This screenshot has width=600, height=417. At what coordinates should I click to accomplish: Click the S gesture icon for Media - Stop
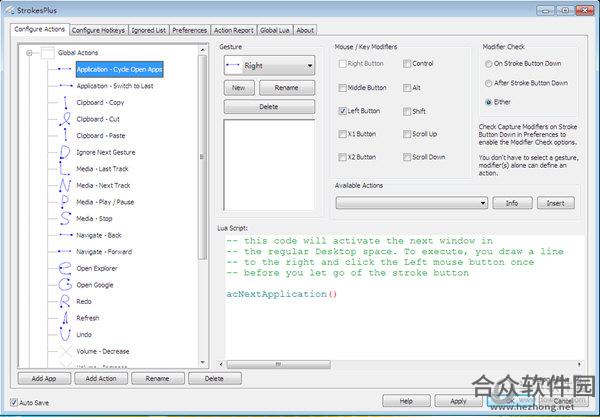(x=65, y=218)
